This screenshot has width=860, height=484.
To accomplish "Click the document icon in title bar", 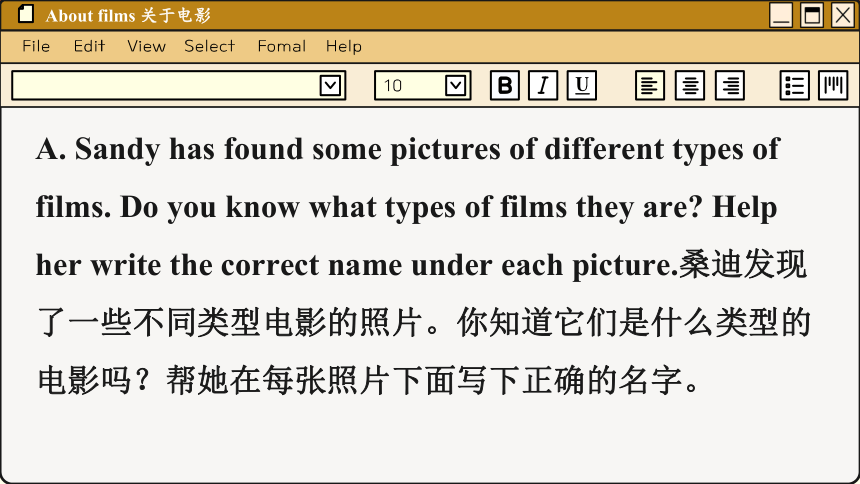I will pyautogui.click(x=25, y=14).
